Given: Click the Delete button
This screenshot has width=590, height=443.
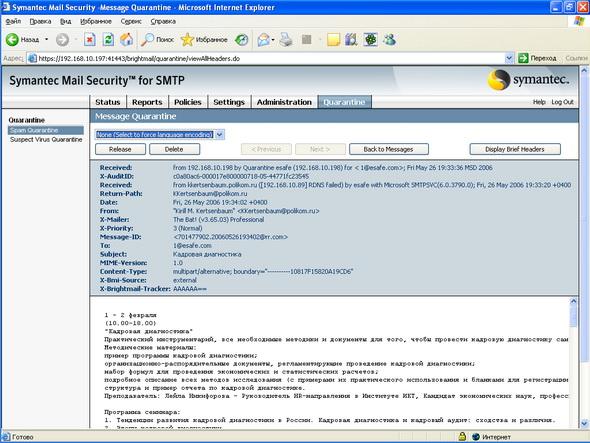Looking at the screenshot, I should click(174, 149).
